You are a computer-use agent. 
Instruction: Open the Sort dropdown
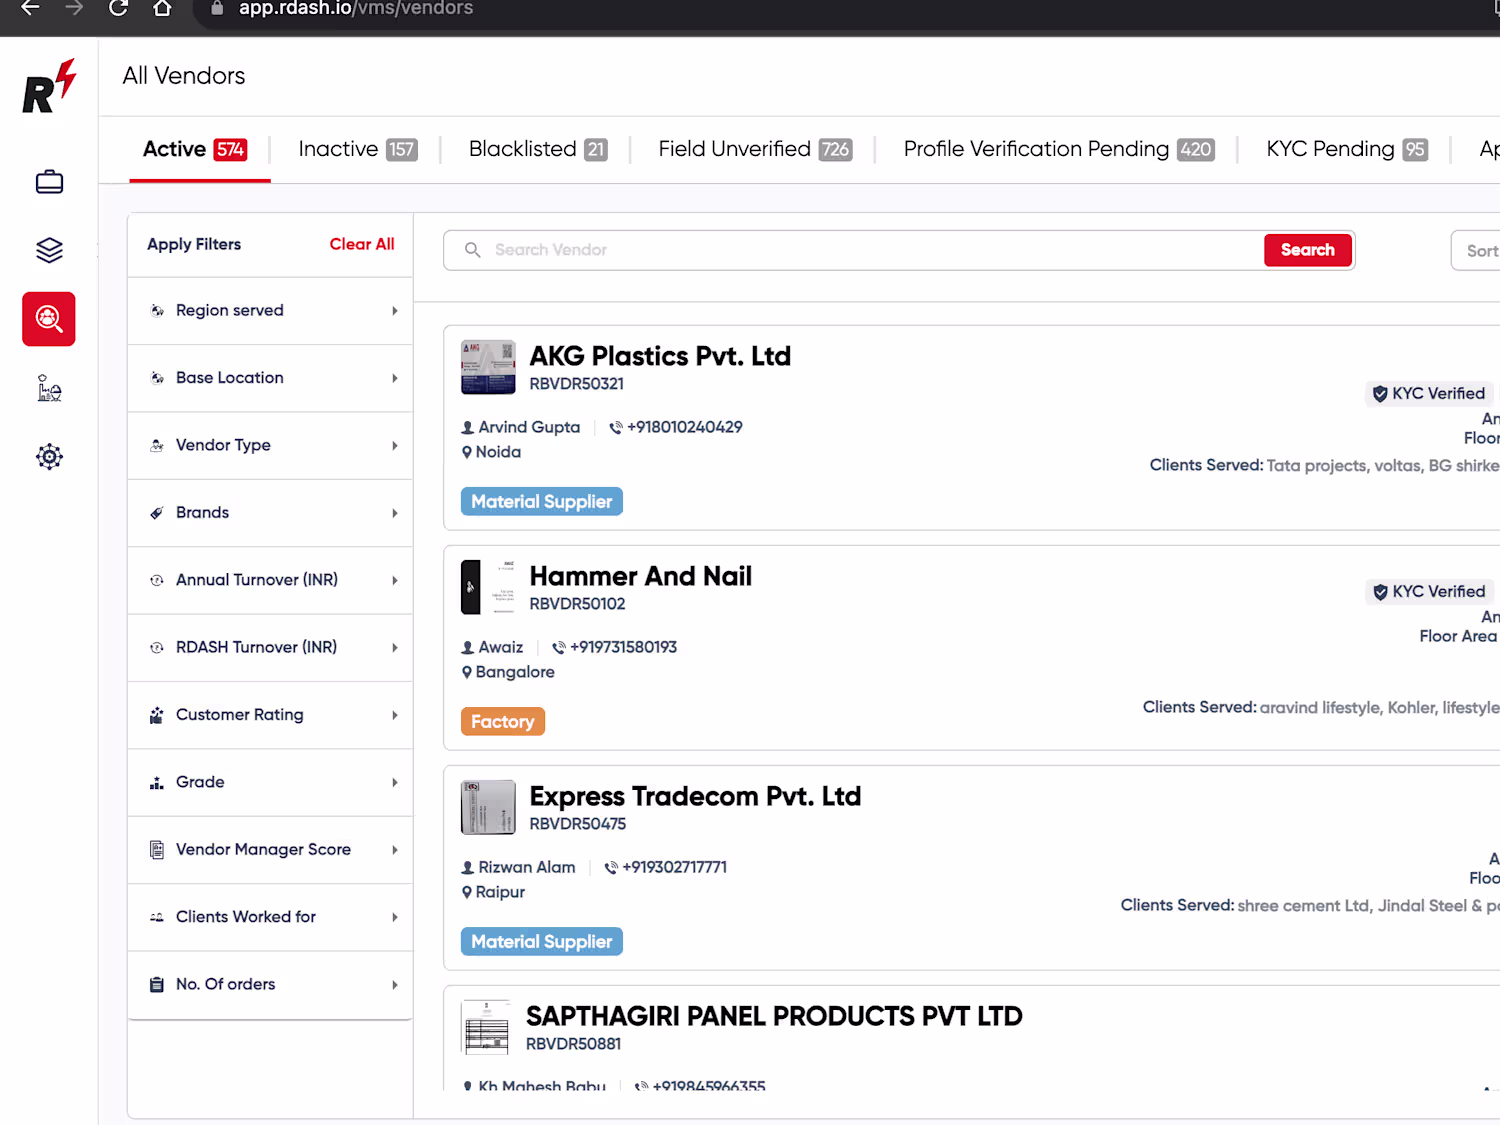[1476, 251]
